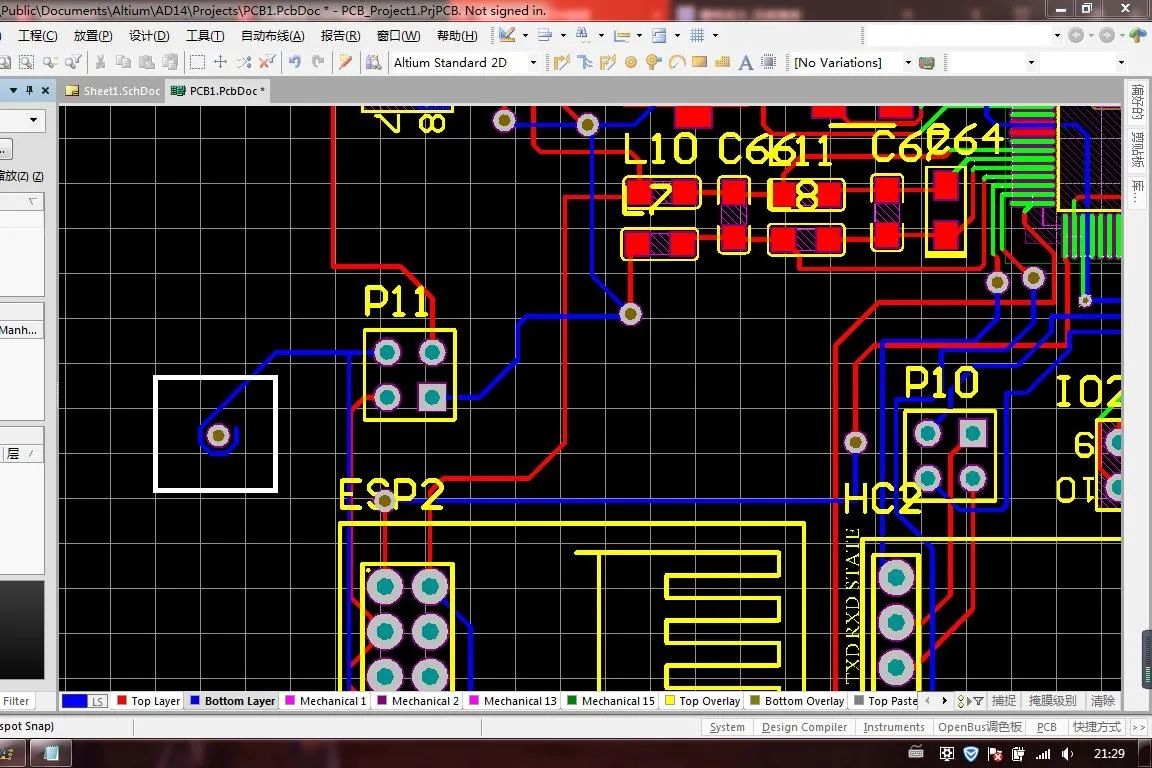Click the find selection binoculars icon

click(x=583, y=35)
